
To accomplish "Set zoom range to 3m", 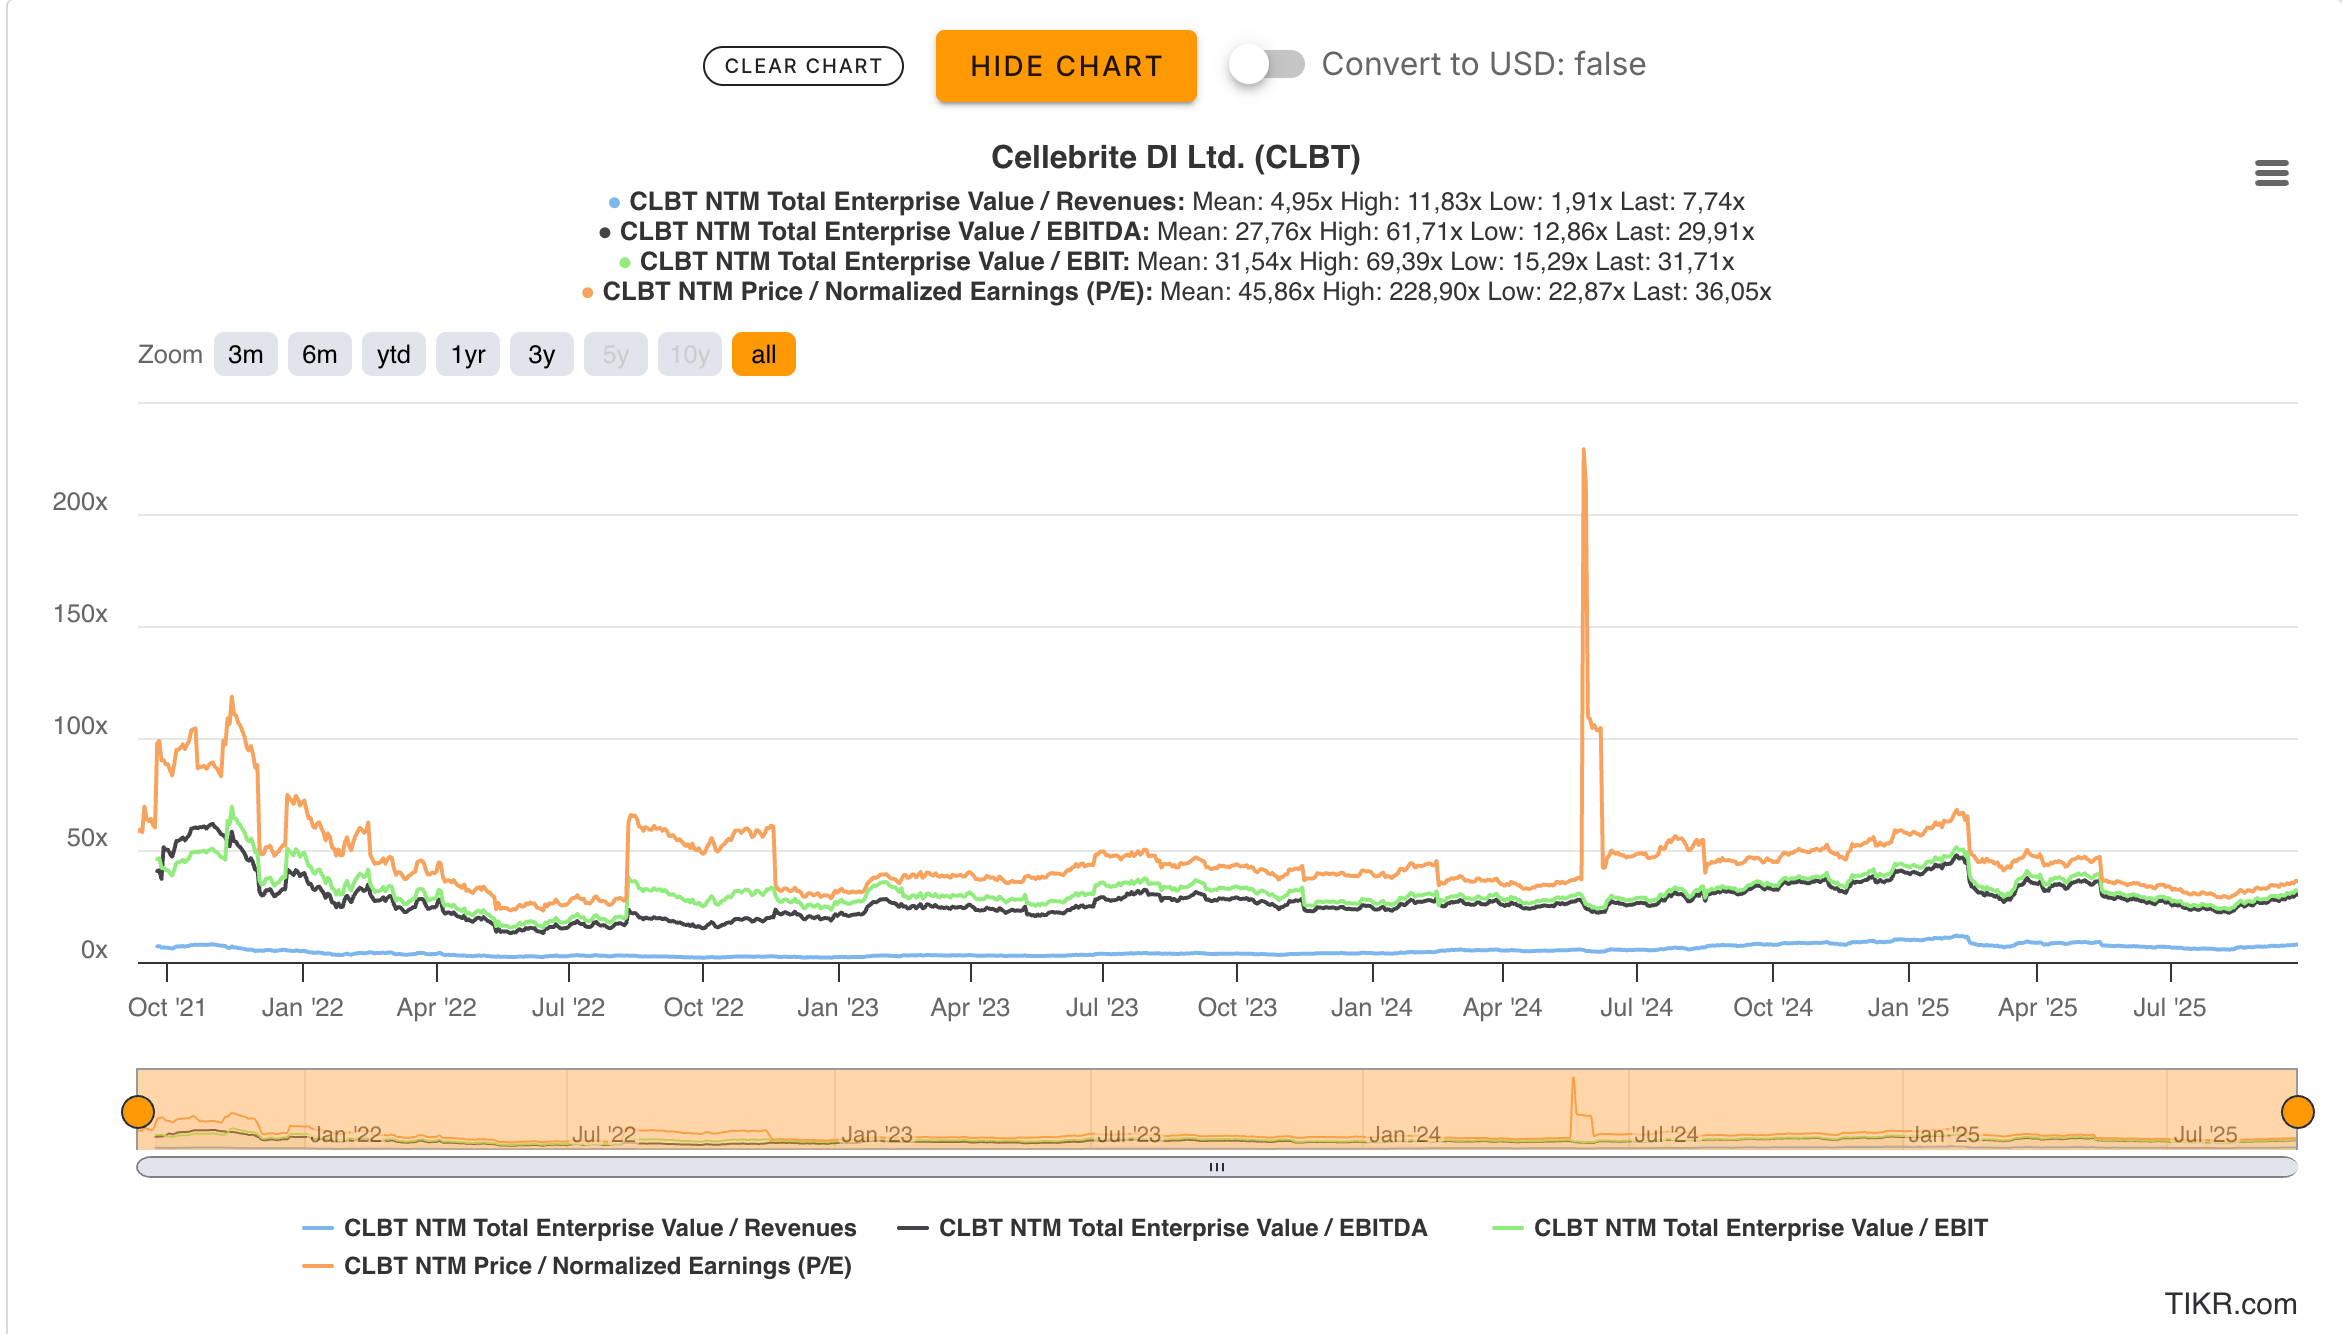I will coord(245,355).
